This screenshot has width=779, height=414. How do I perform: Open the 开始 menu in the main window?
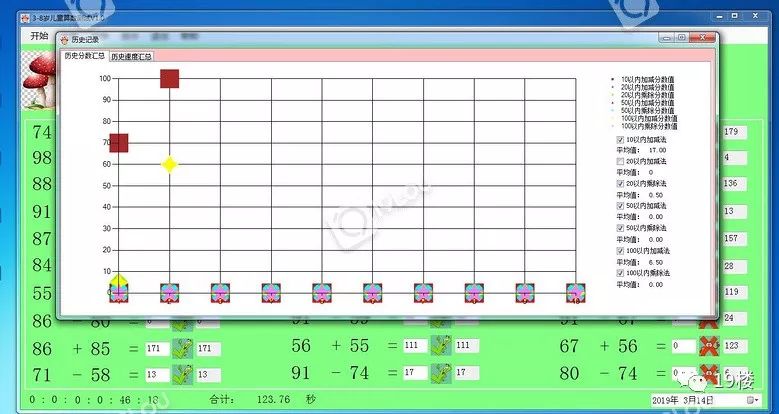39,36
